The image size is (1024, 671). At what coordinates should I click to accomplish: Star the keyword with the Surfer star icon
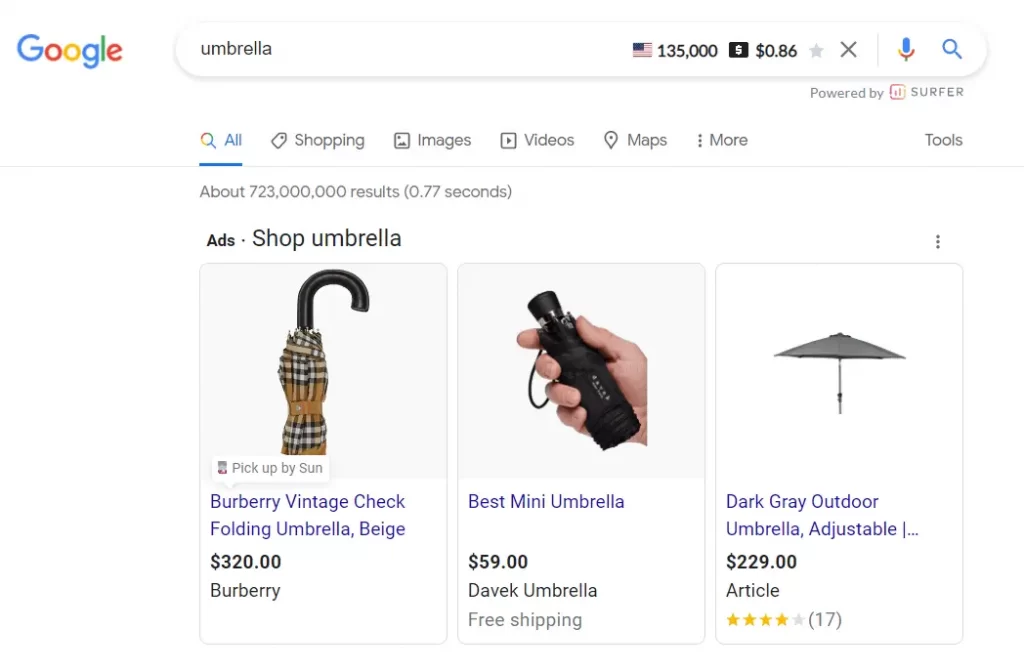tap(816, 50)
